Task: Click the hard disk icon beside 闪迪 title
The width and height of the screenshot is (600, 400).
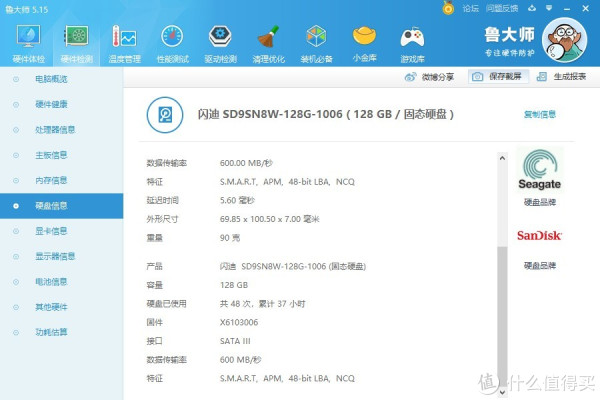Action: [165, 115]
